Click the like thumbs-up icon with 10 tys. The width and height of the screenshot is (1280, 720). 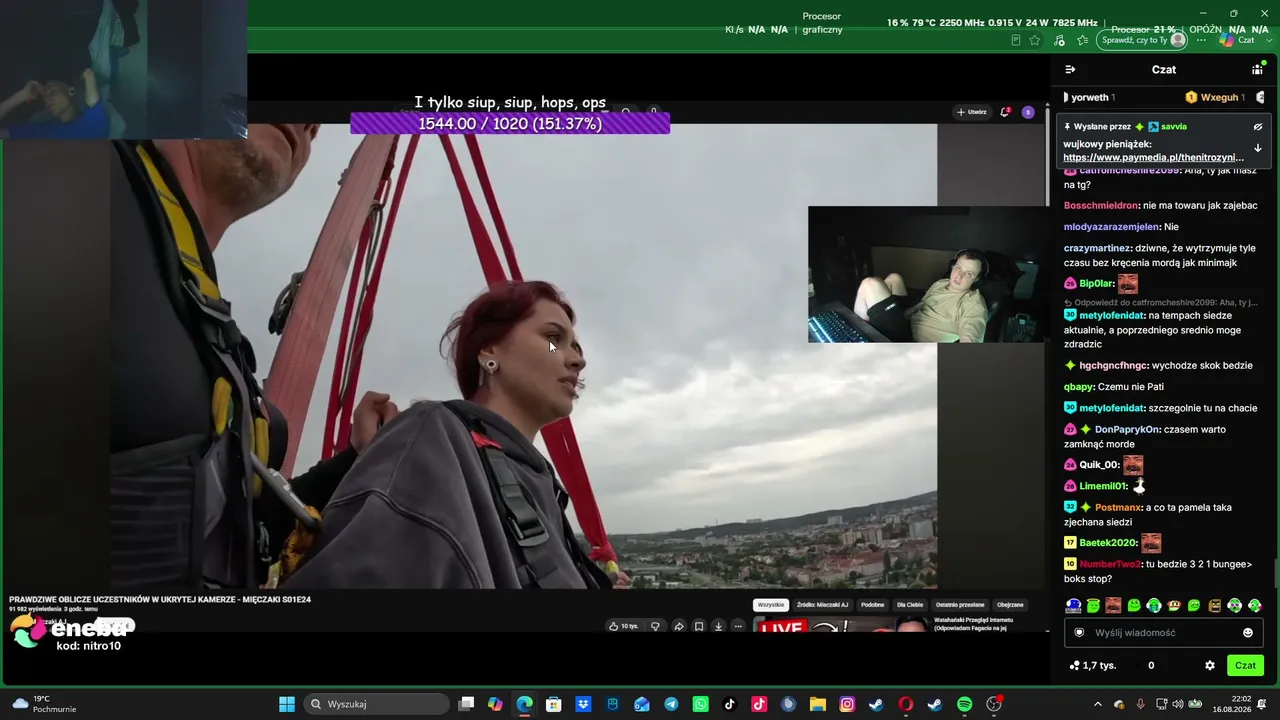click(623, 626)
